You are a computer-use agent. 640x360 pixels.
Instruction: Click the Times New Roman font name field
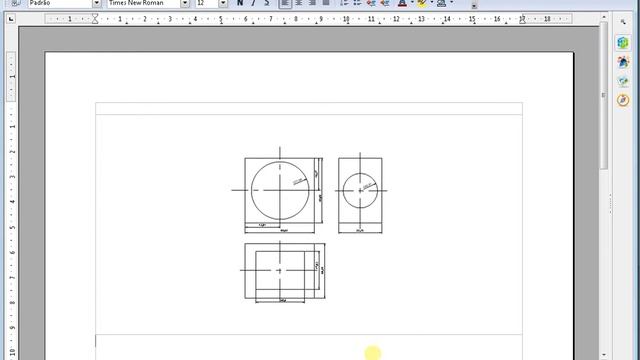(x=144, y=3)
